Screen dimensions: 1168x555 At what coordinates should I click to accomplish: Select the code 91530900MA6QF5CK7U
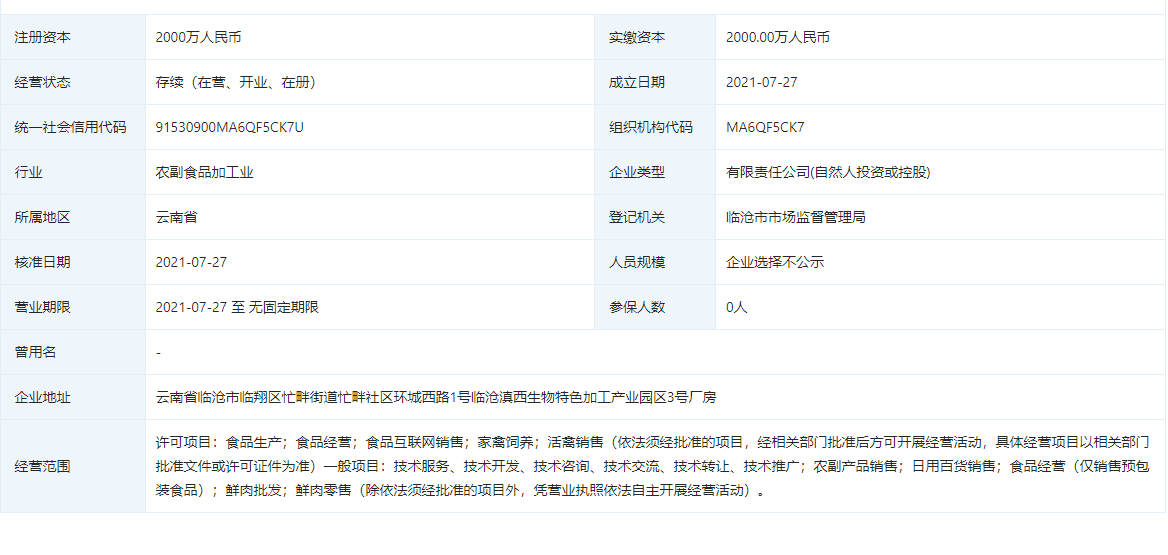coord(229,127)
